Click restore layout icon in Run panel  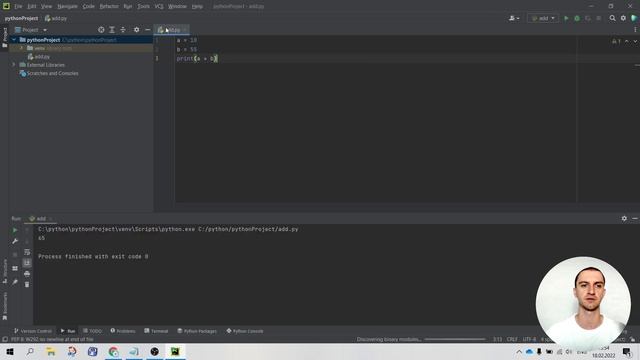[x=15, y=269]
